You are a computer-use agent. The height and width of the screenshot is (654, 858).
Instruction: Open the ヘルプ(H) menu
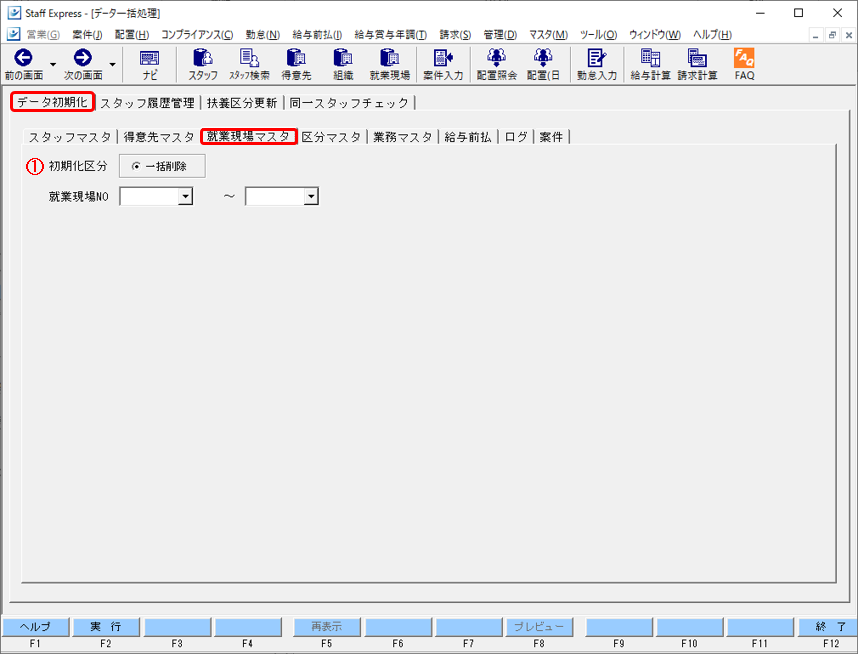click(x=712, y=34)
